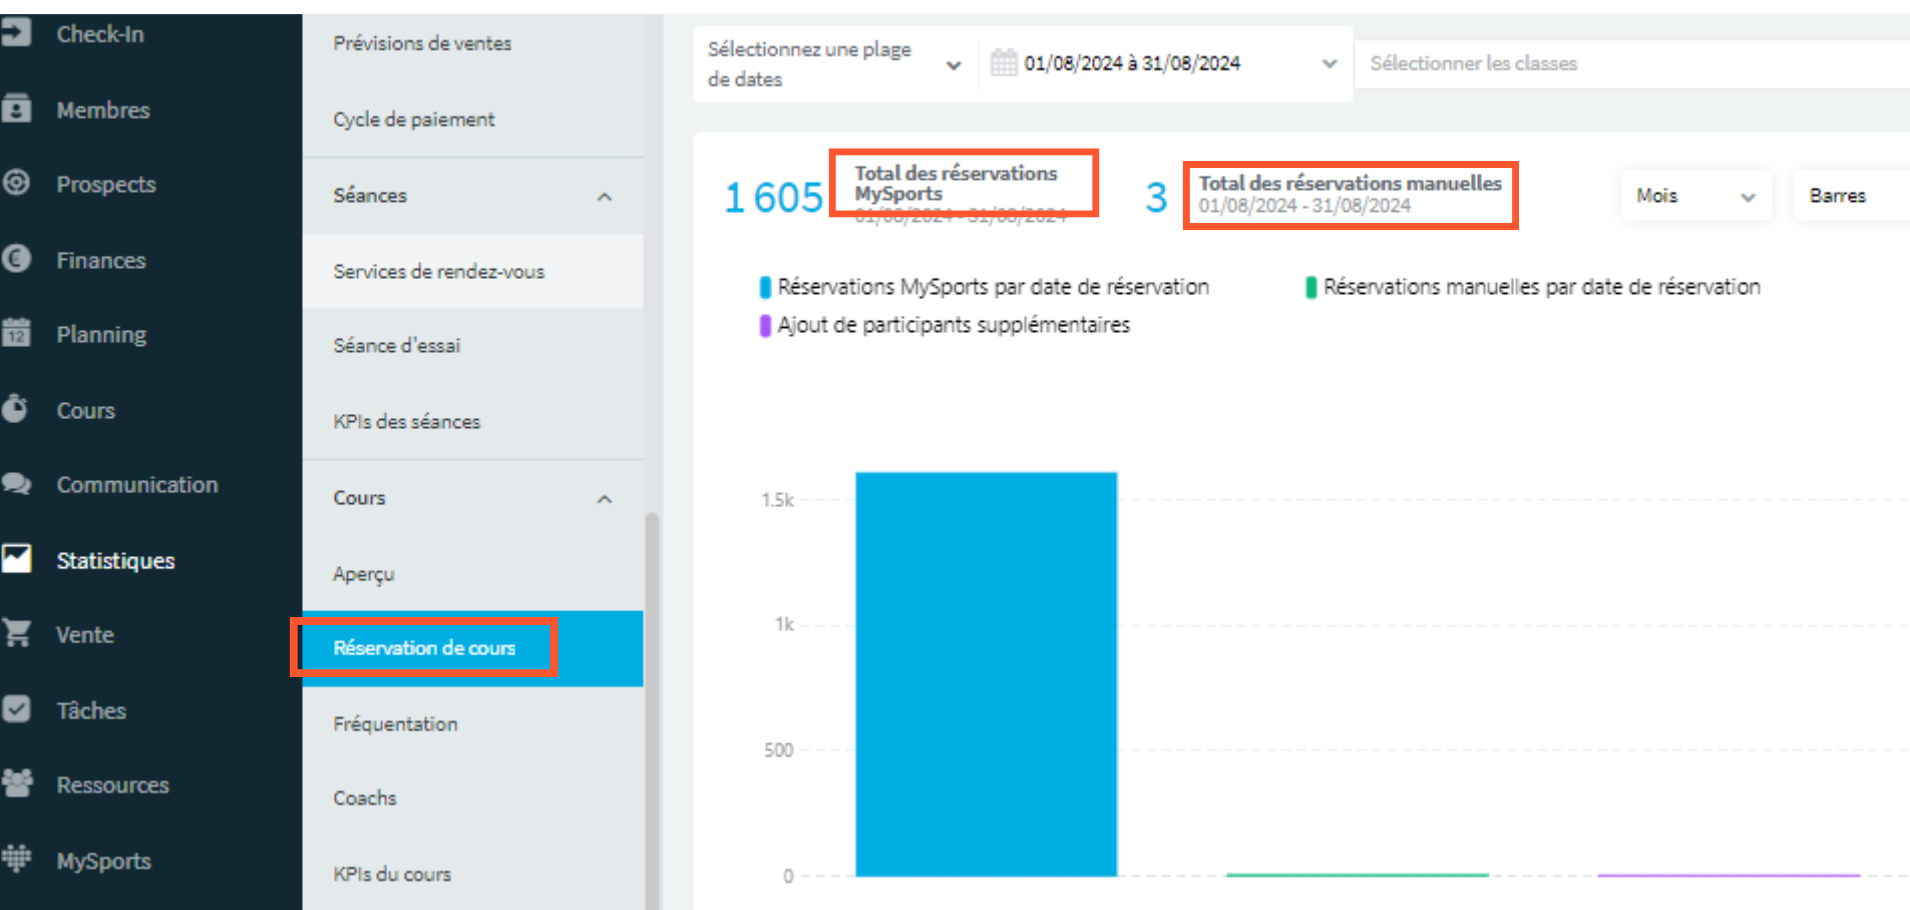Toggle Ajout de participants supplémentaires legend
Image resolution: width=1910 pixels, height=910 pixels.
click(944, 325)
